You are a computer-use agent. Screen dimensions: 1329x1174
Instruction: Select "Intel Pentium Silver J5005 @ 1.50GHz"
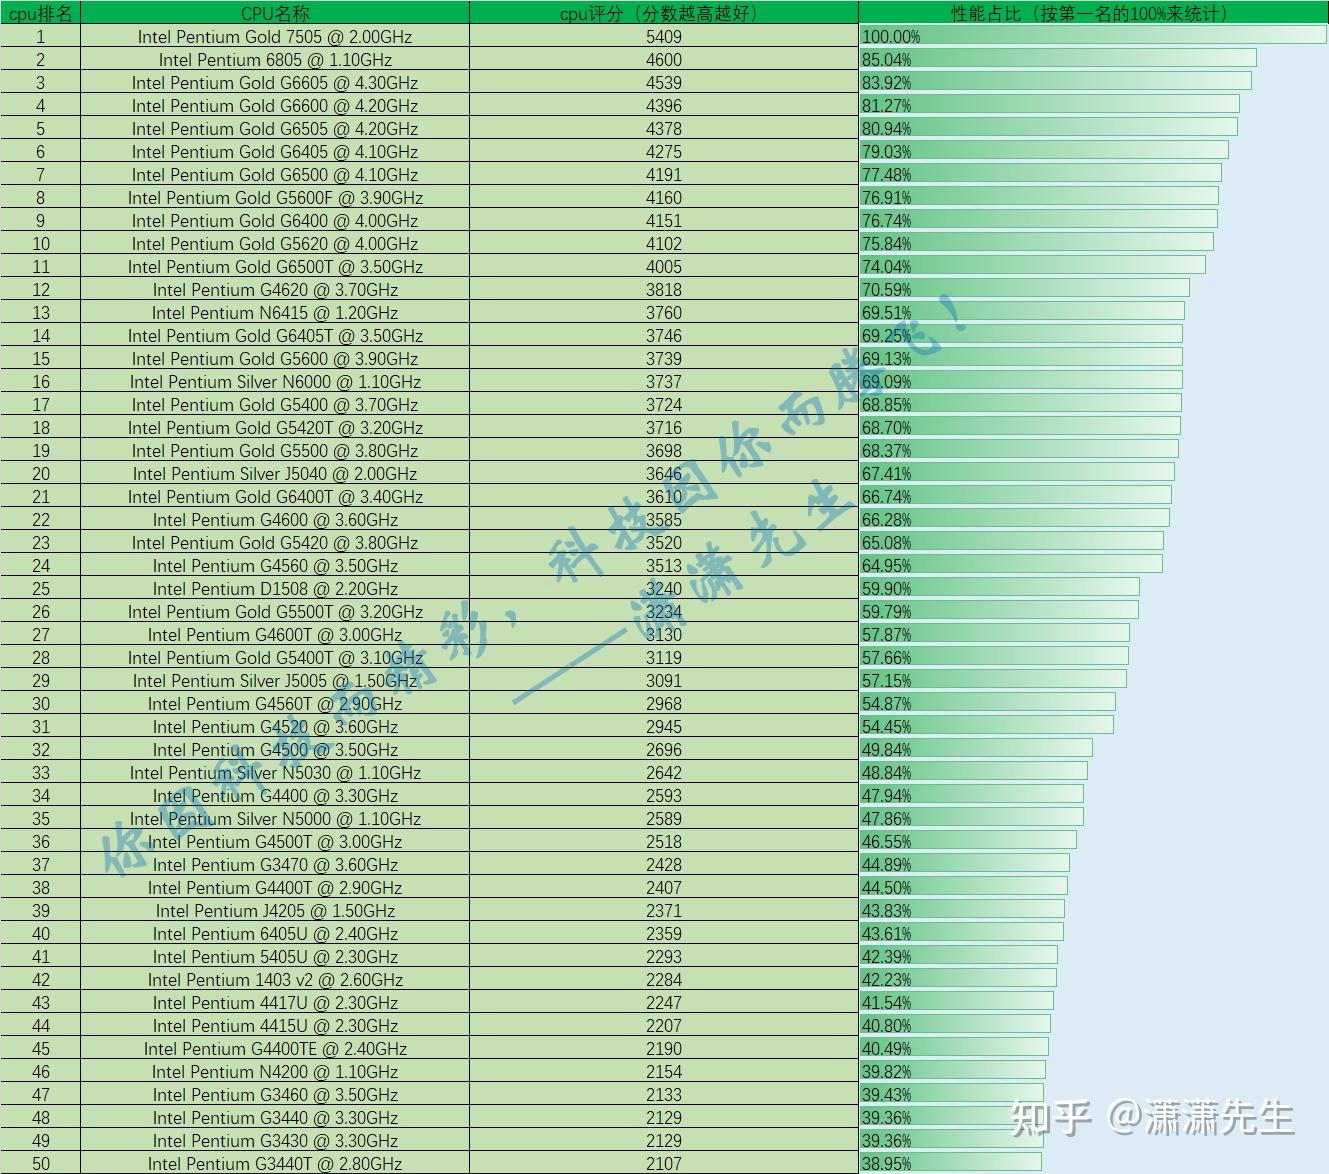[x=275, y=680]
